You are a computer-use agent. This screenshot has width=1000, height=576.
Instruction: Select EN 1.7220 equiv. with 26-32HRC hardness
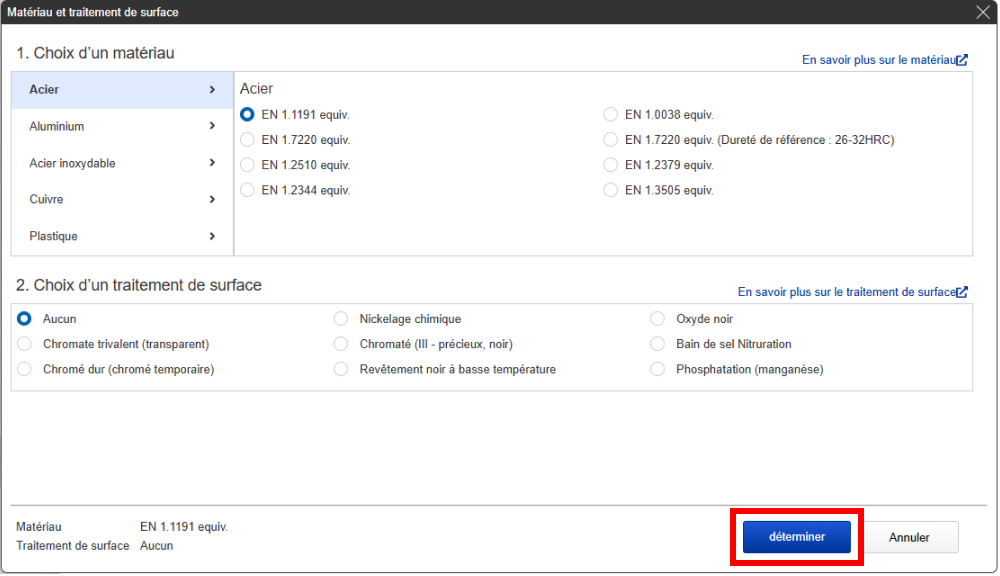pos(611,140)
